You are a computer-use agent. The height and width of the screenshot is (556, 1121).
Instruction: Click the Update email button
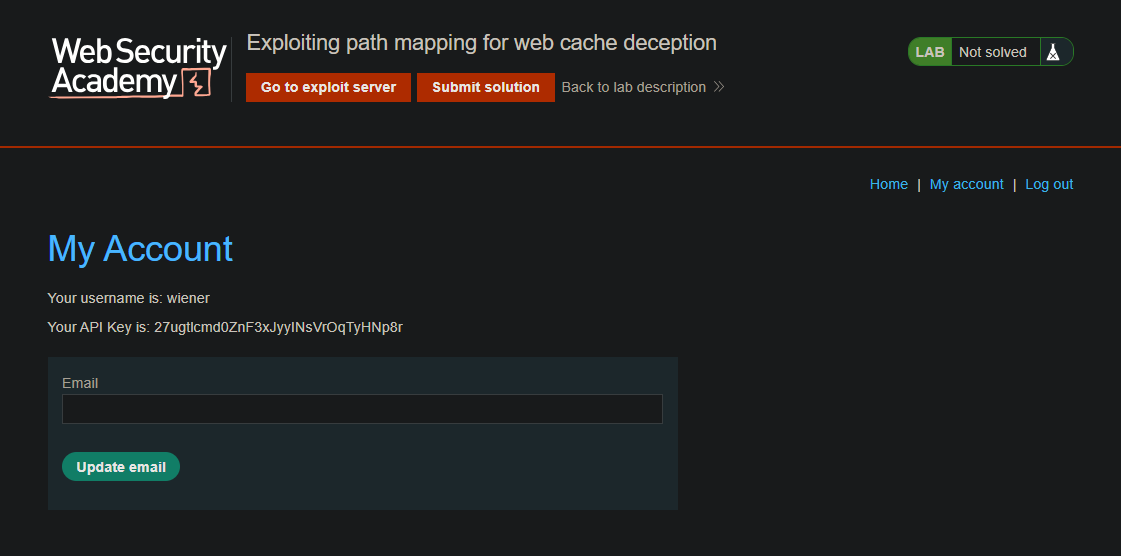click(121, 467)
